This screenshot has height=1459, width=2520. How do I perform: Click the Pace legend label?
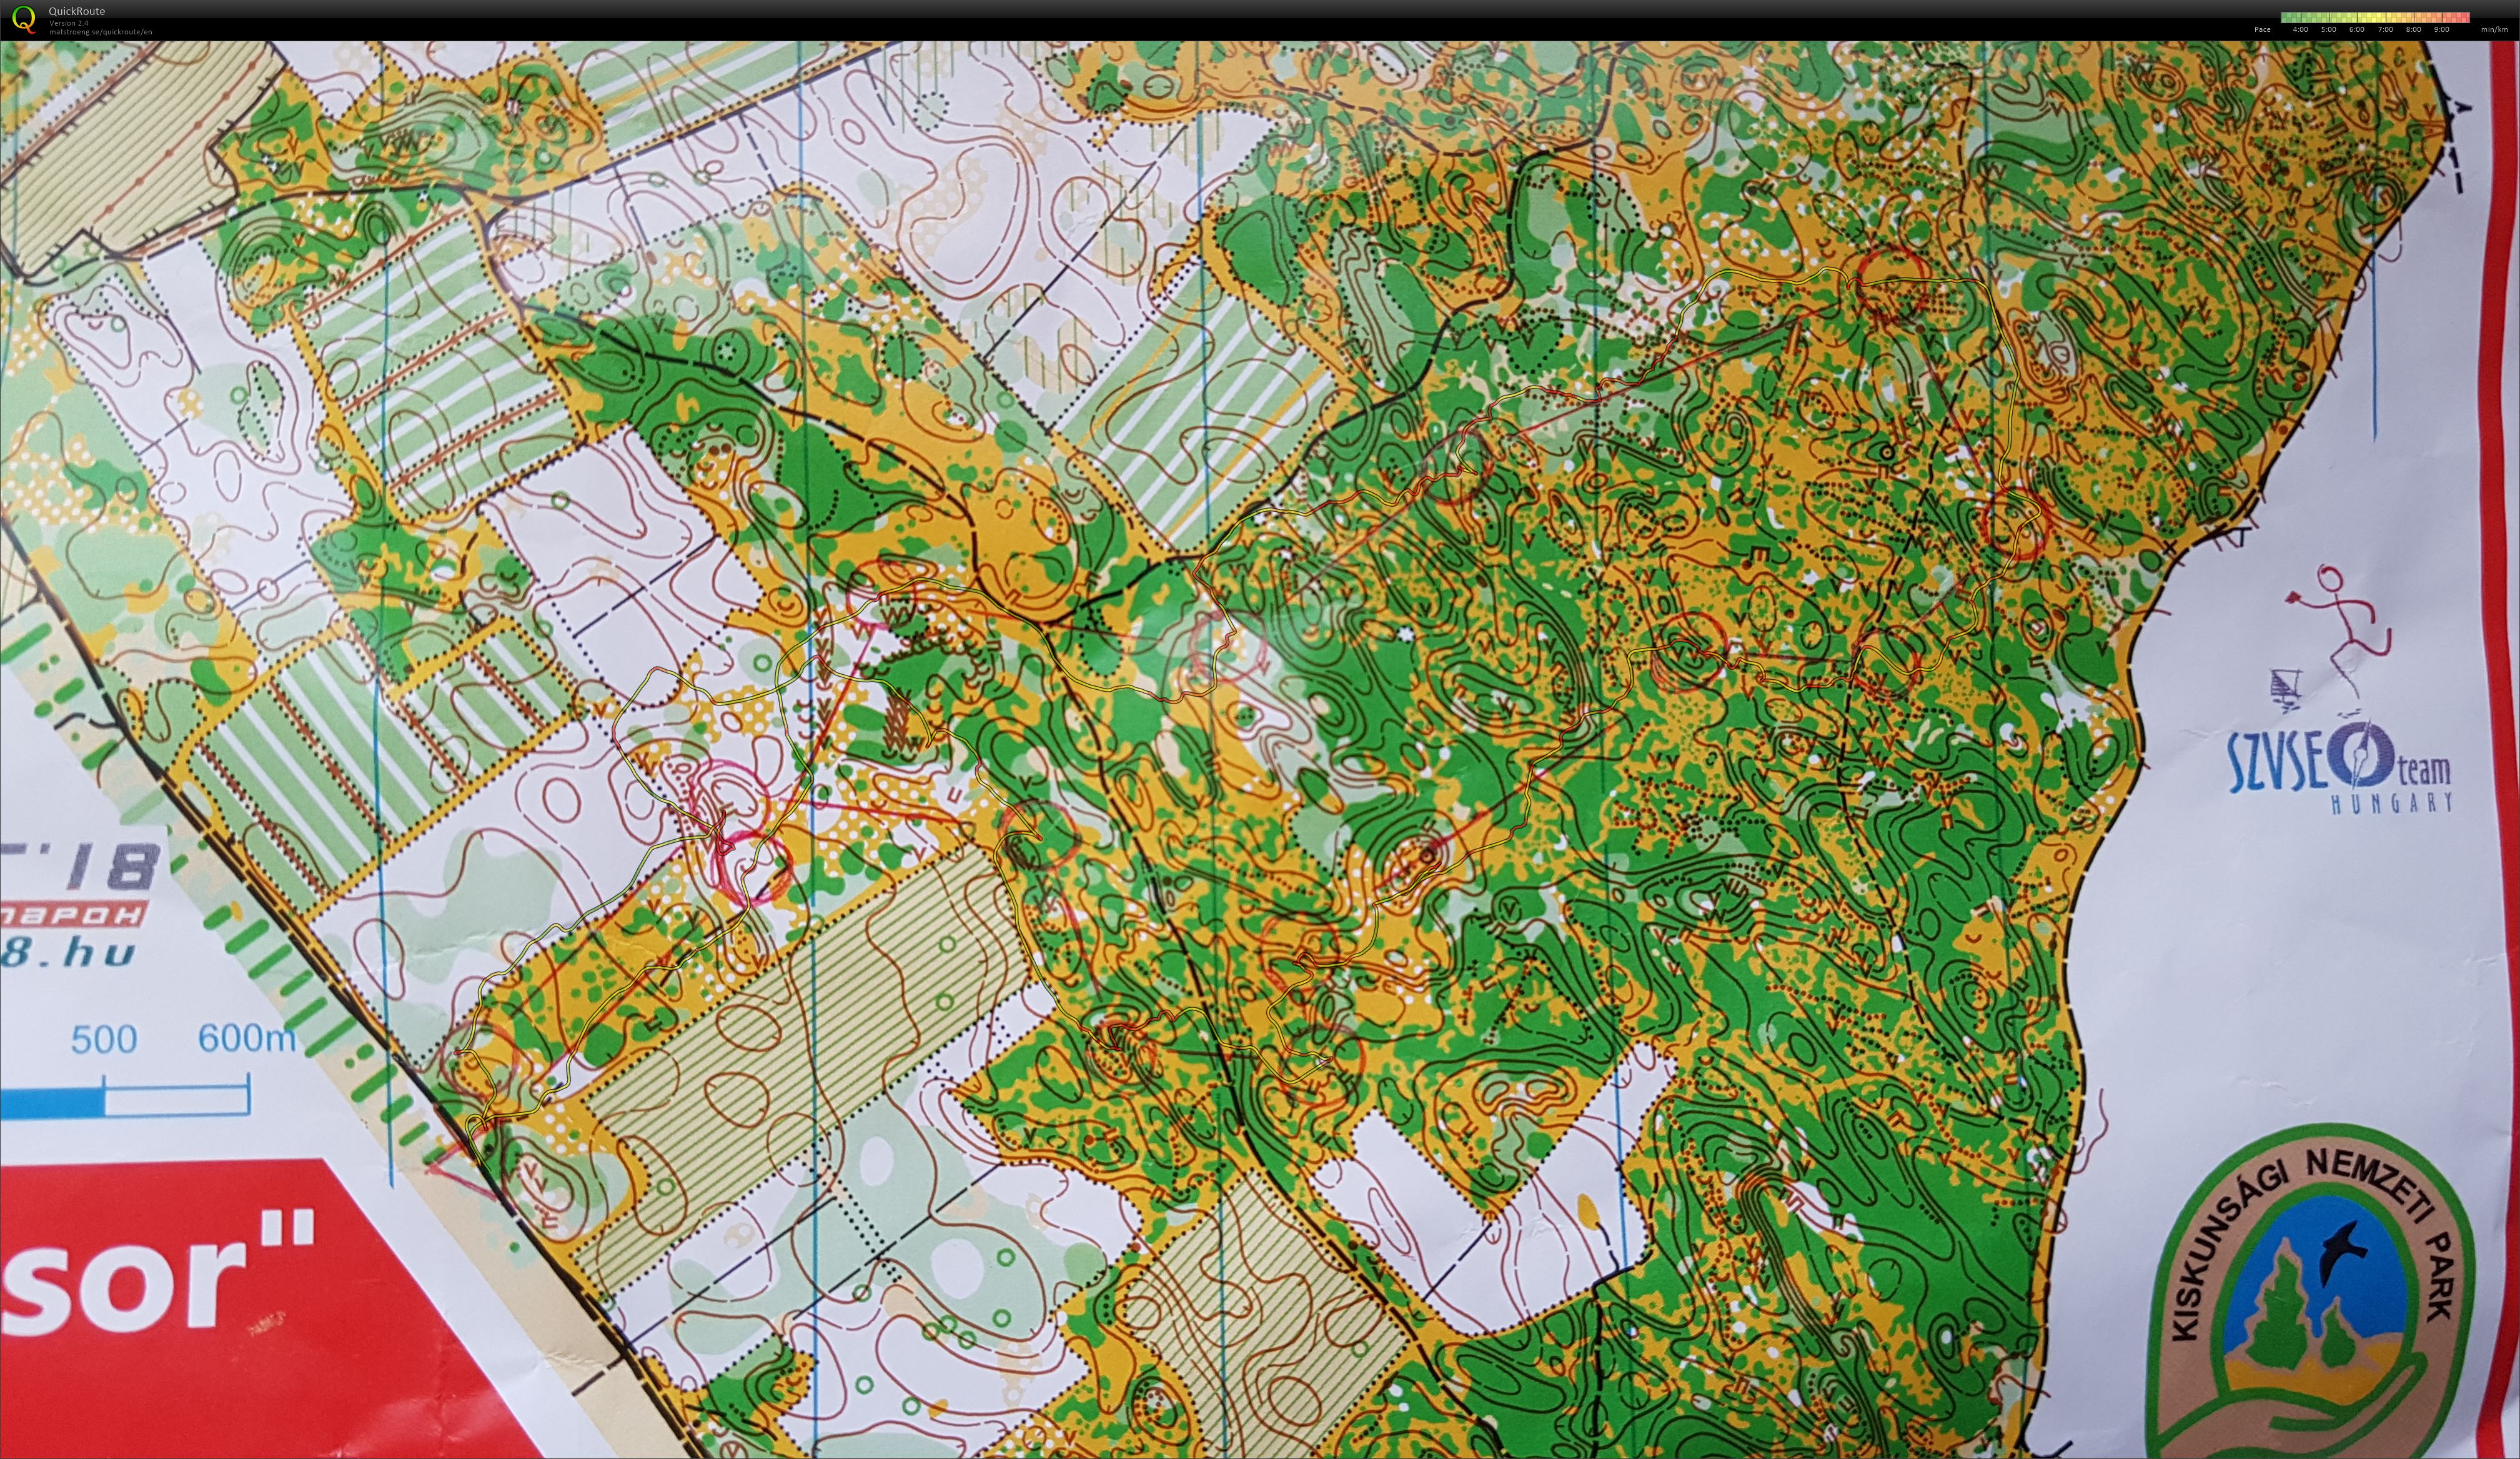pyautogui.click(x=2263, y=30)
